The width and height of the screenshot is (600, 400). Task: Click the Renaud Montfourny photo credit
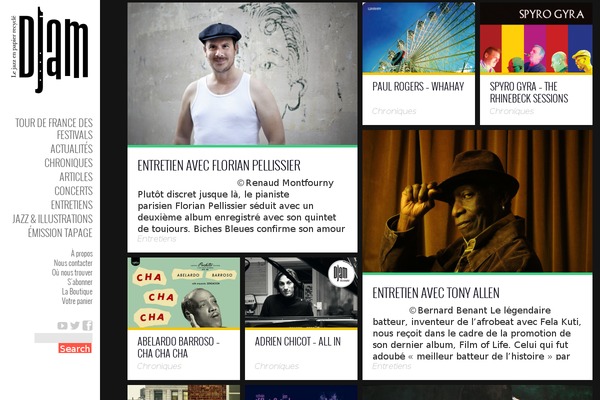[x=285, y=183]
